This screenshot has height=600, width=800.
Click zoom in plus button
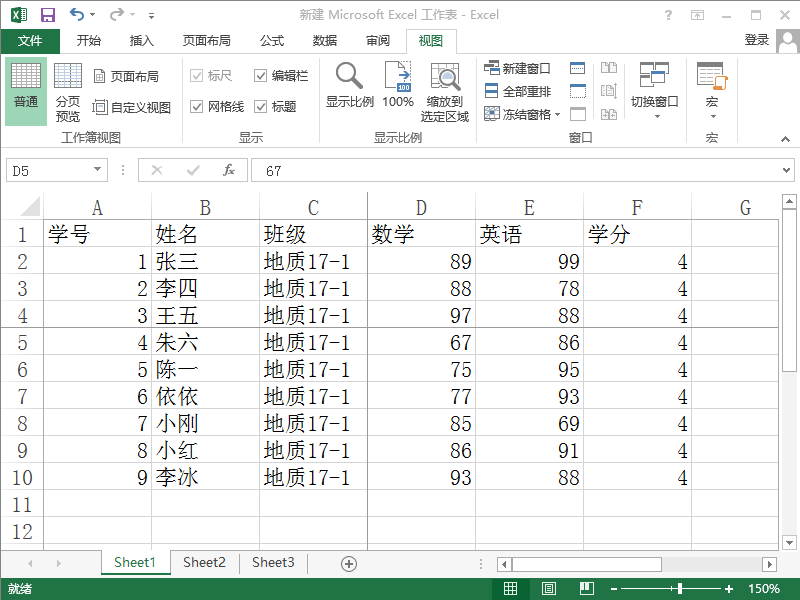(x=729, y=589)
